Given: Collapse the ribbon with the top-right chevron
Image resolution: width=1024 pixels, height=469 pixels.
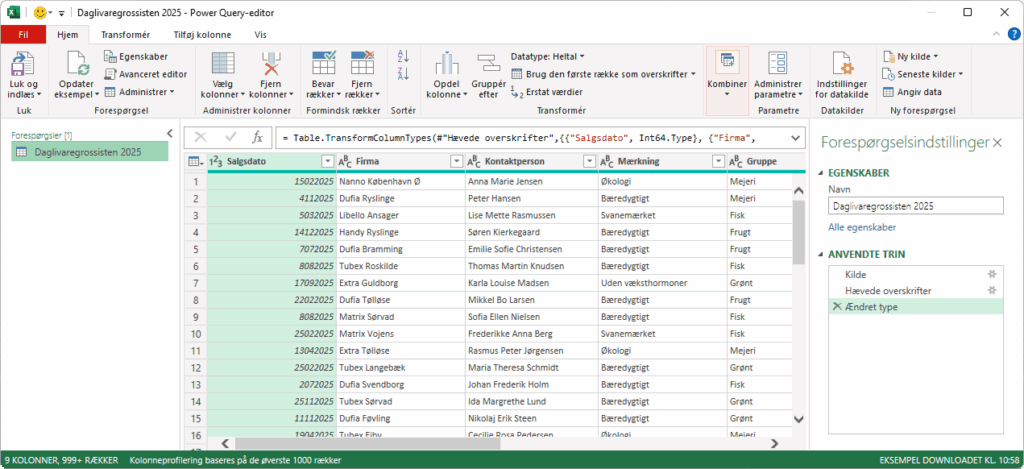Looking at the screenshot, I should [997, 34].
